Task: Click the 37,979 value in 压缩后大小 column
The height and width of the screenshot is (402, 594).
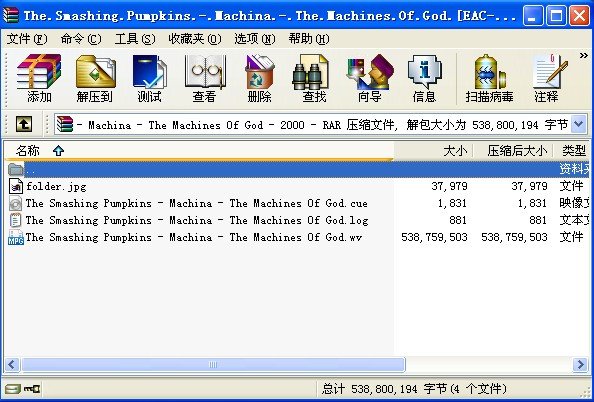Action: click(529, 186)
